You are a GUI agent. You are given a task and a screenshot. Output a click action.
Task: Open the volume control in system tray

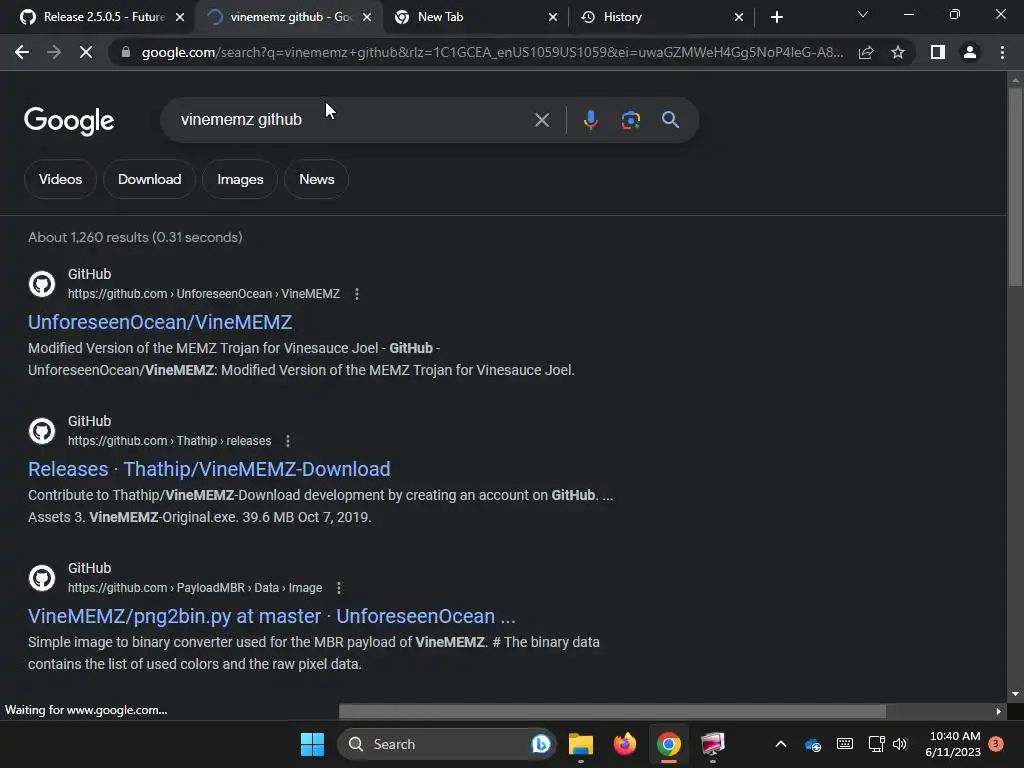(x=900, y=744)
